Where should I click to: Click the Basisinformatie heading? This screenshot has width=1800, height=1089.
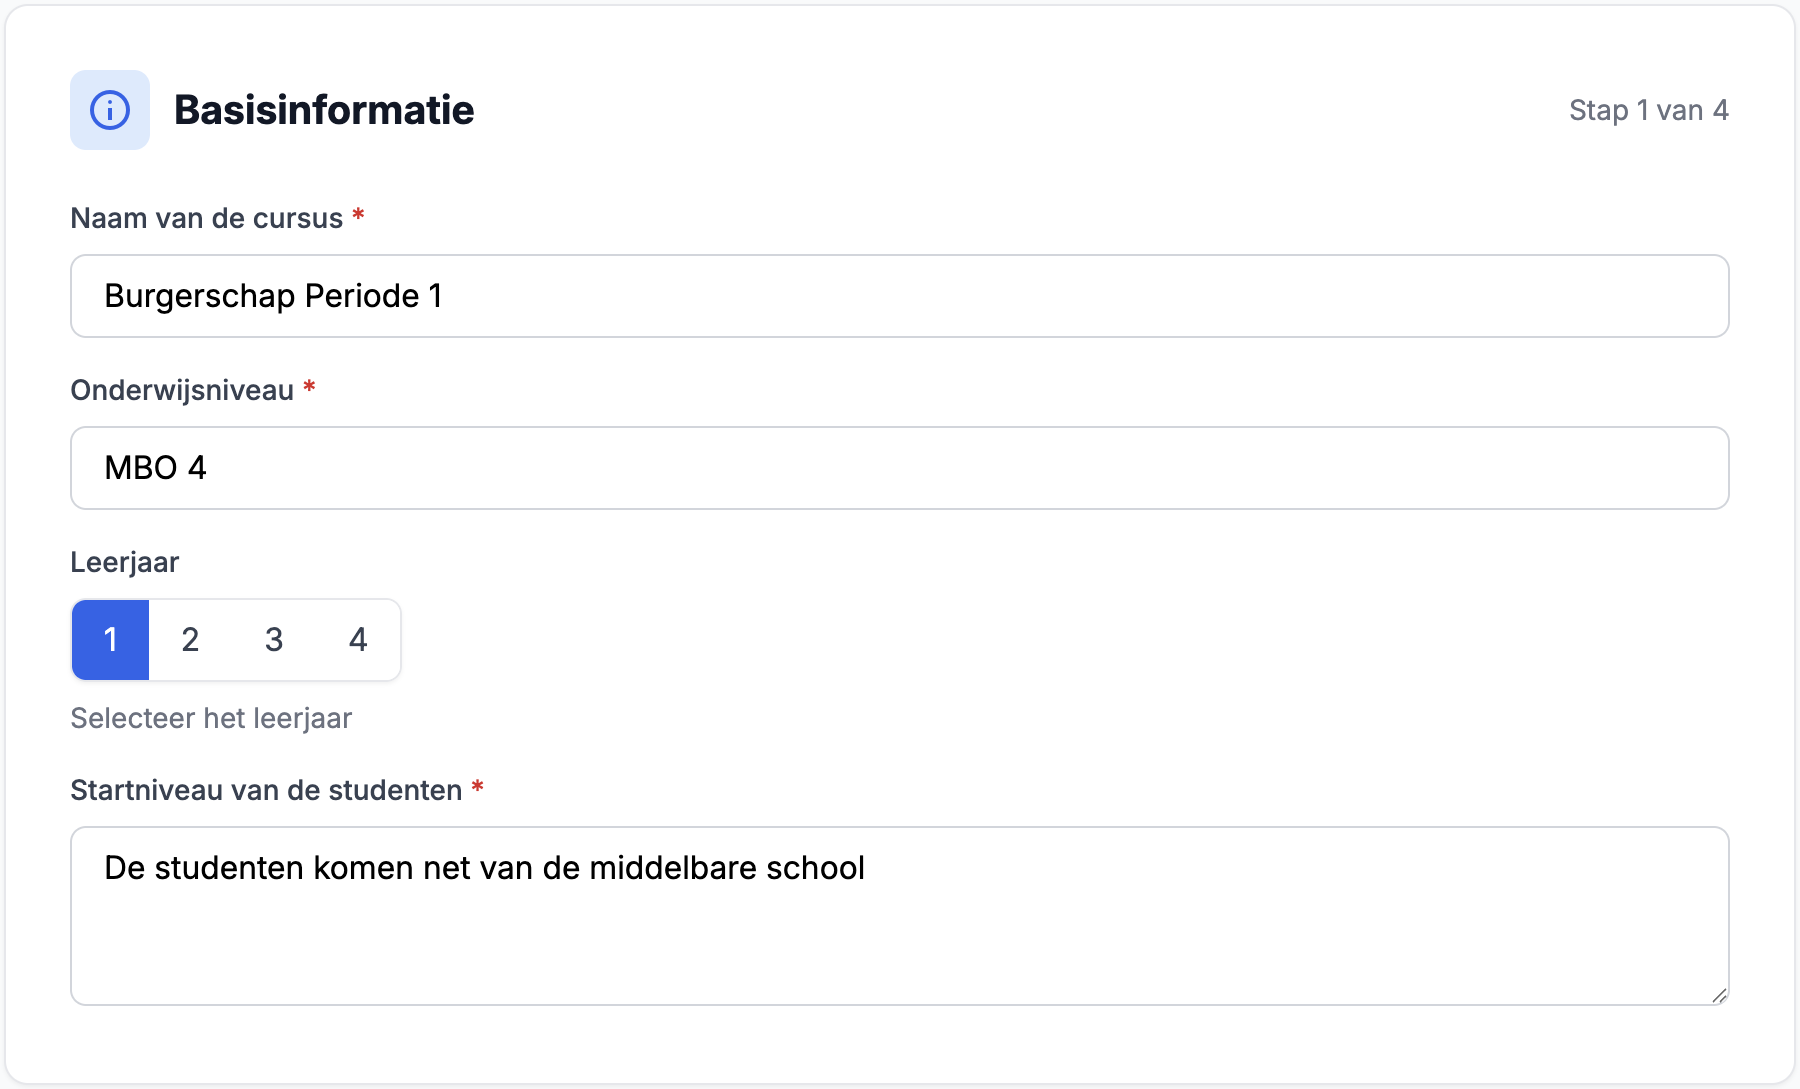click(325, 110)
